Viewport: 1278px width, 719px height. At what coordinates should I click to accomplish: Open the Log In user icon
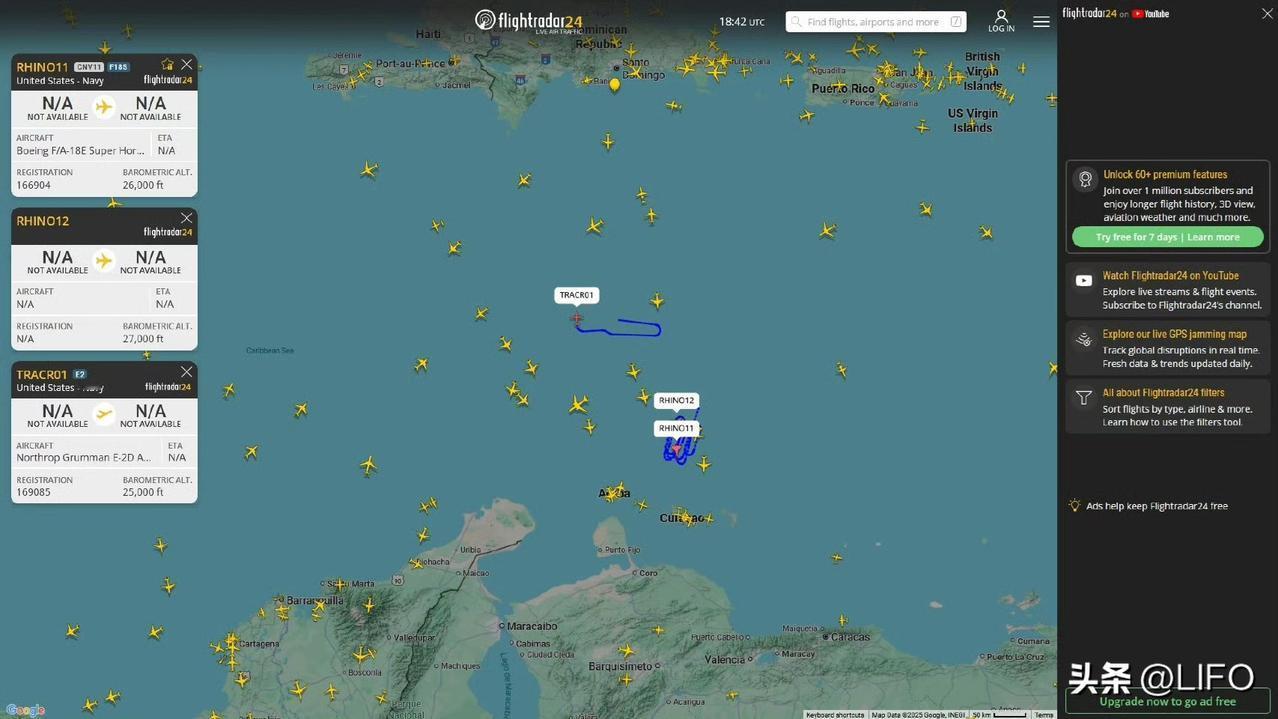point(1001,21)
